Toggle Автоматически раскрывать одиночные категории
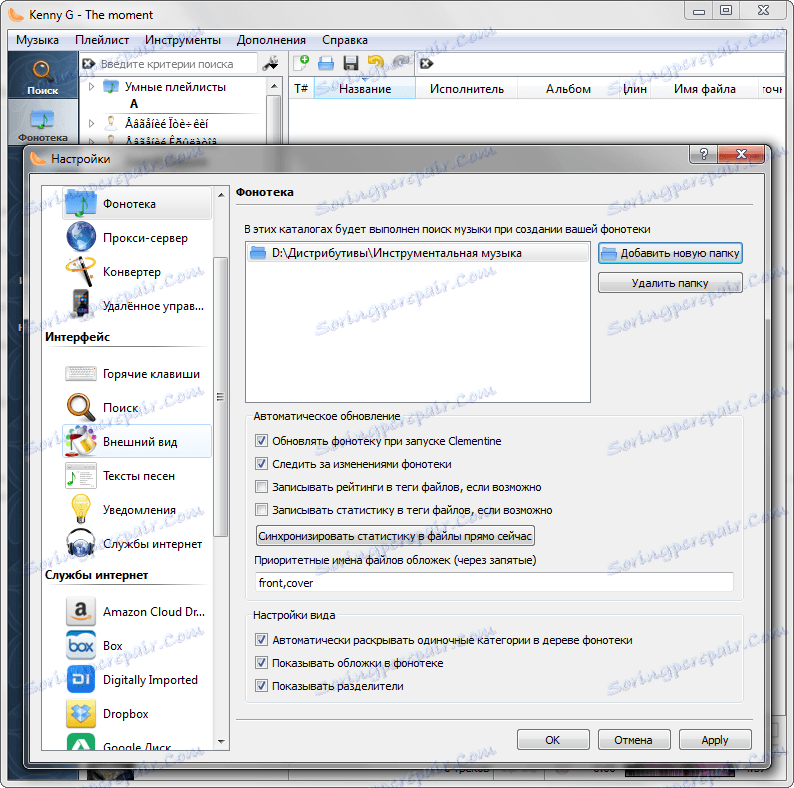This screenshot has height=788, width=794. point(261,640)
